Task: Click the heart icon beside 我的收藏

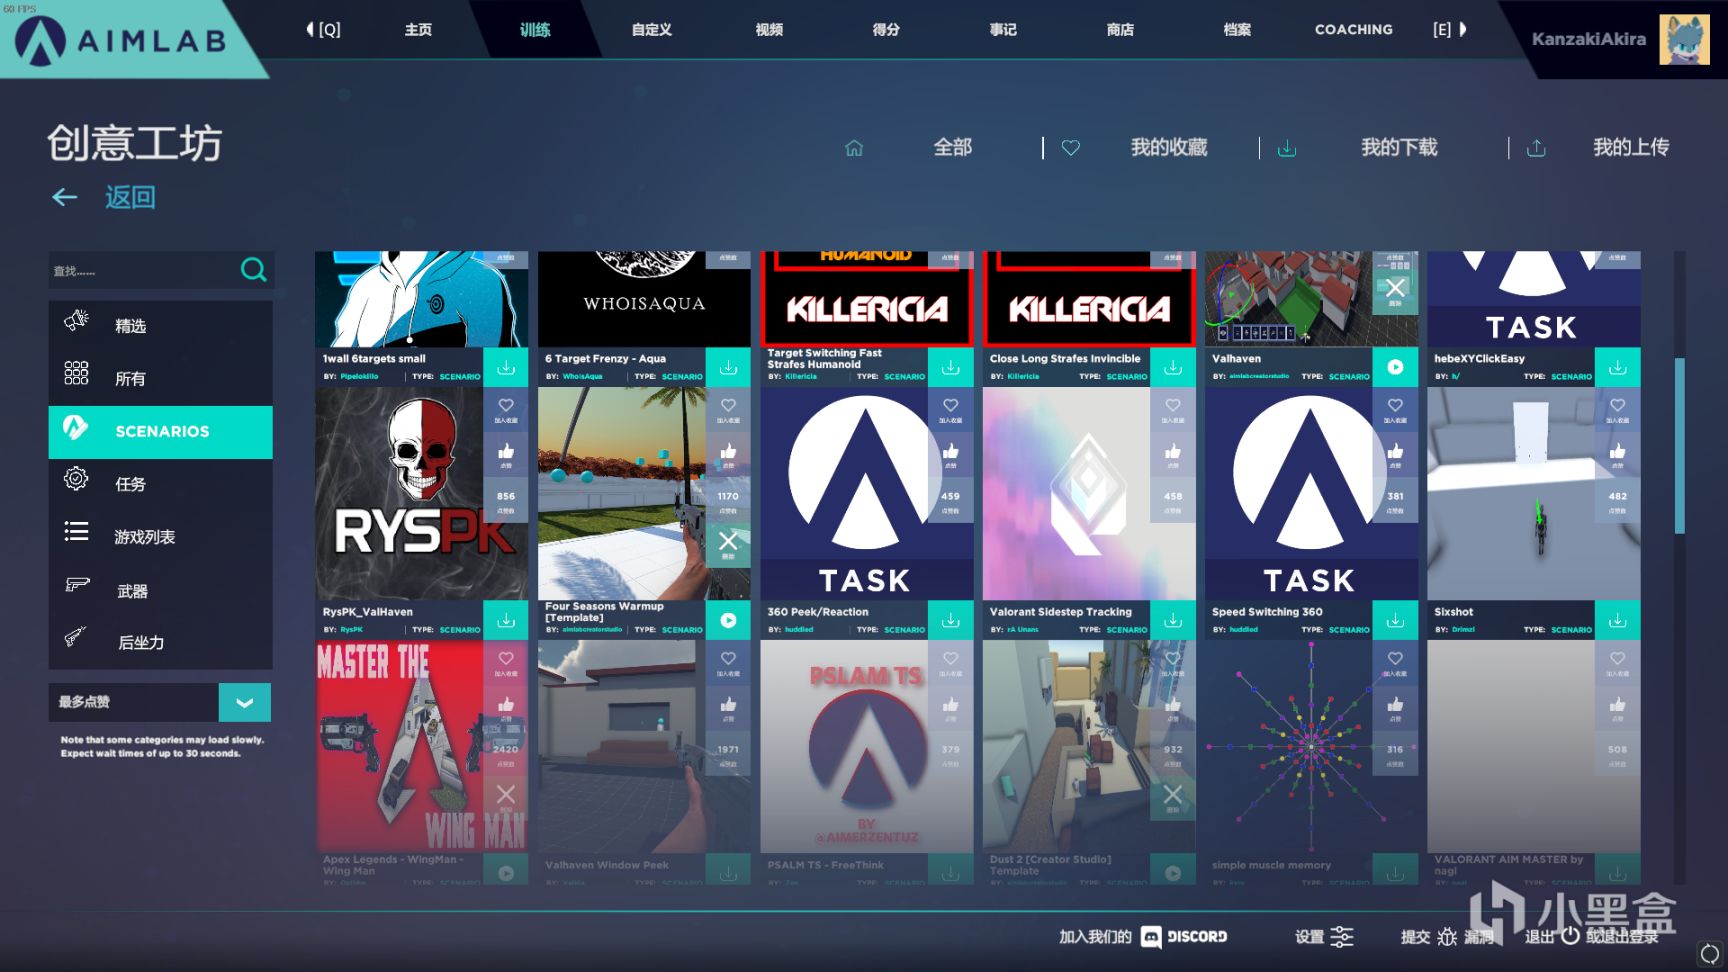Action: pos(1070,148)
